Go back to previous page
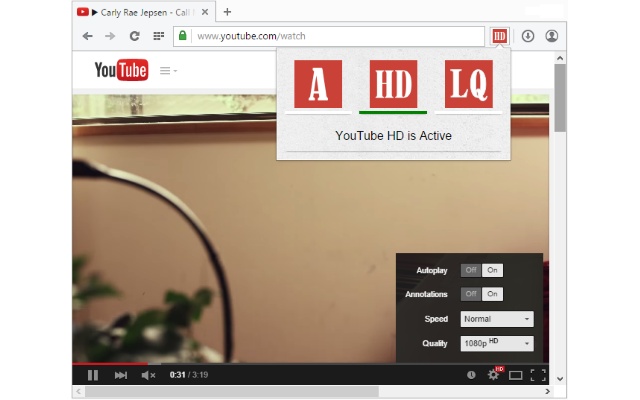The height and width of the screenshot is (400, 640). [x=87, y=36]
